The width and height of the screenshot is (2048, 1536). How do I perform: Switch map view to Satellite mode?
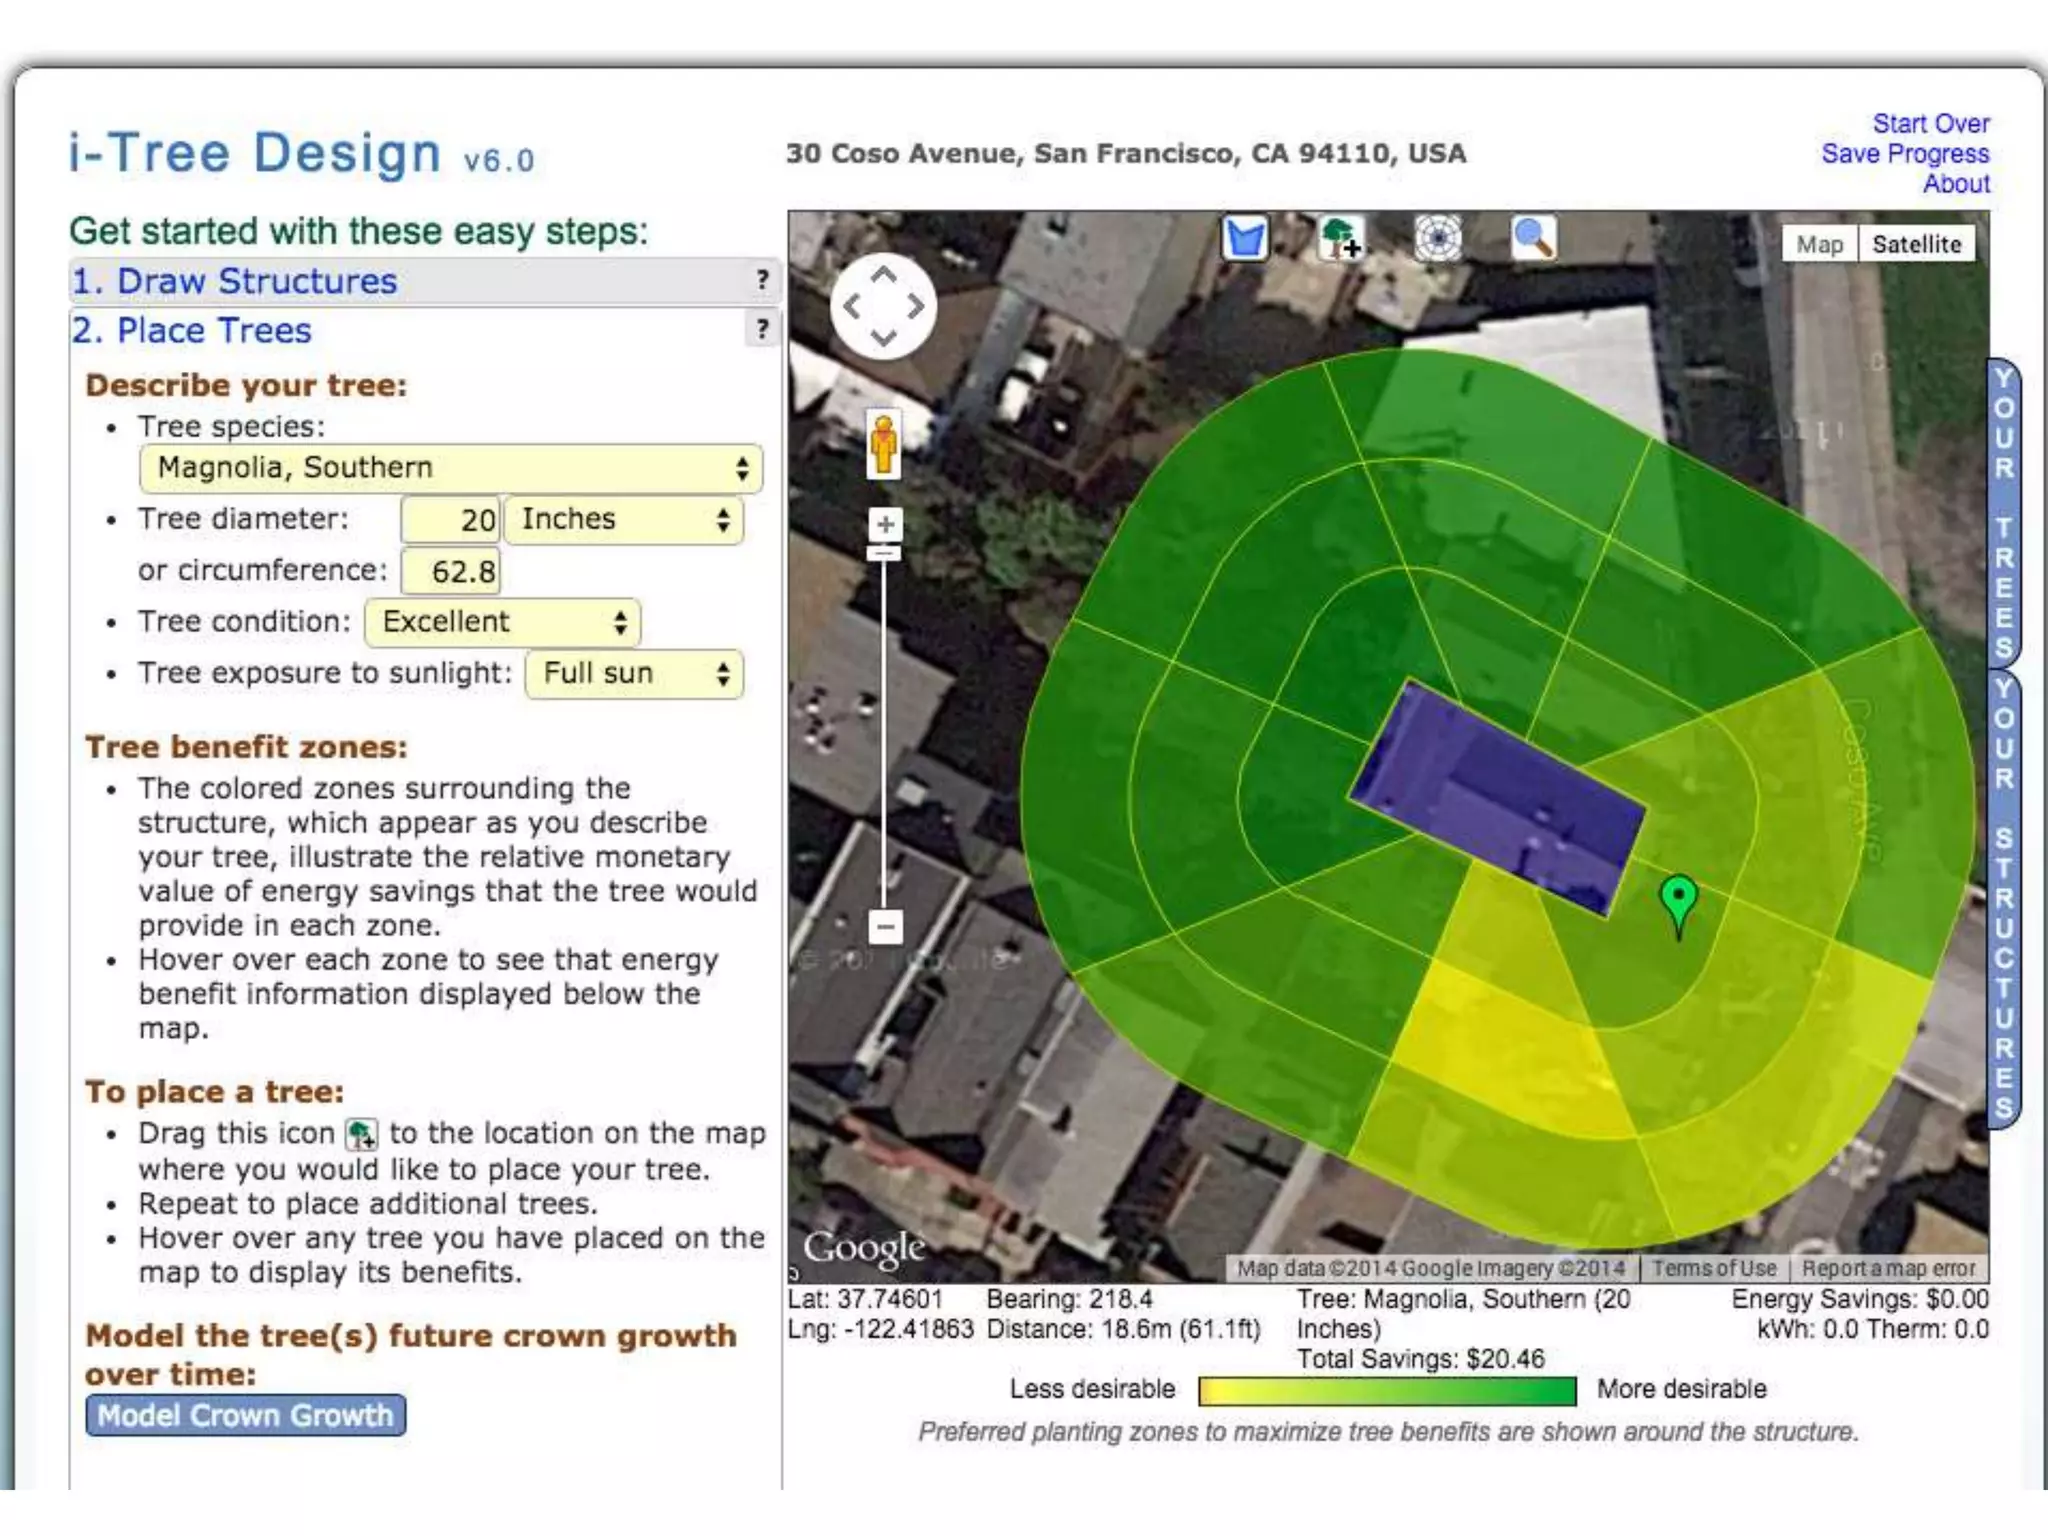pos(1916,244)
